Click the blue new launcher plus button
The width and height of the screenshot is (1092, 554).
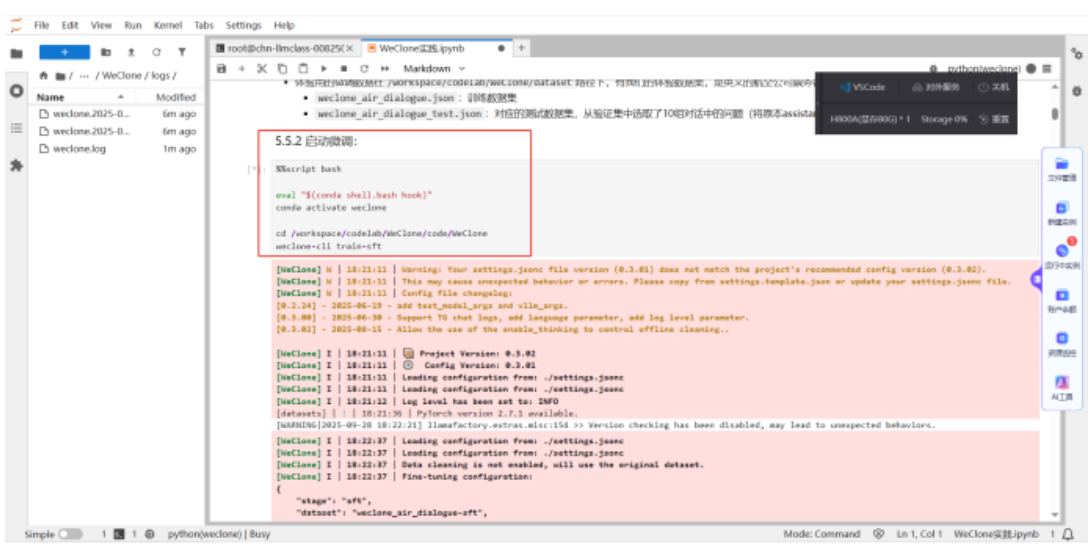click(64, 52)
